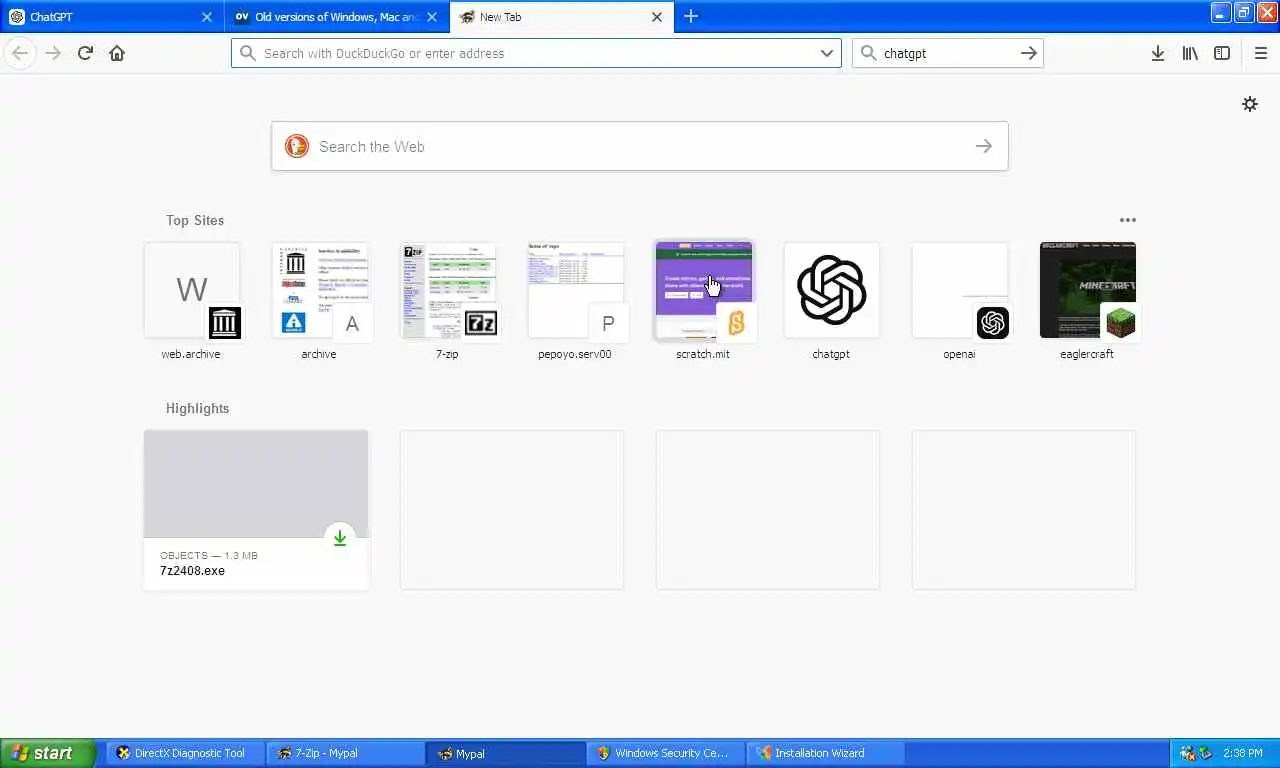Close the New Tab tab
Screen dimensions: 1280x768
[657, 17]
